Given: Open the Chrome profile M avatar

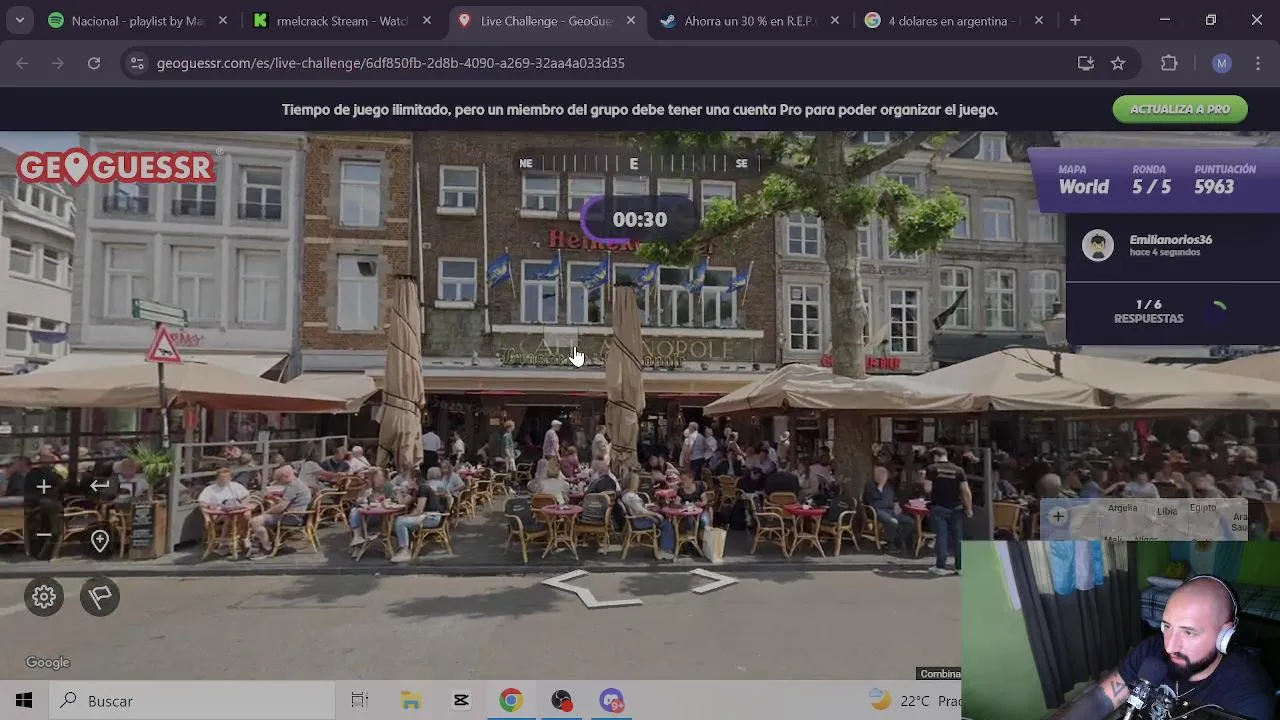Looking at the screenshot, I should 1221,63.
